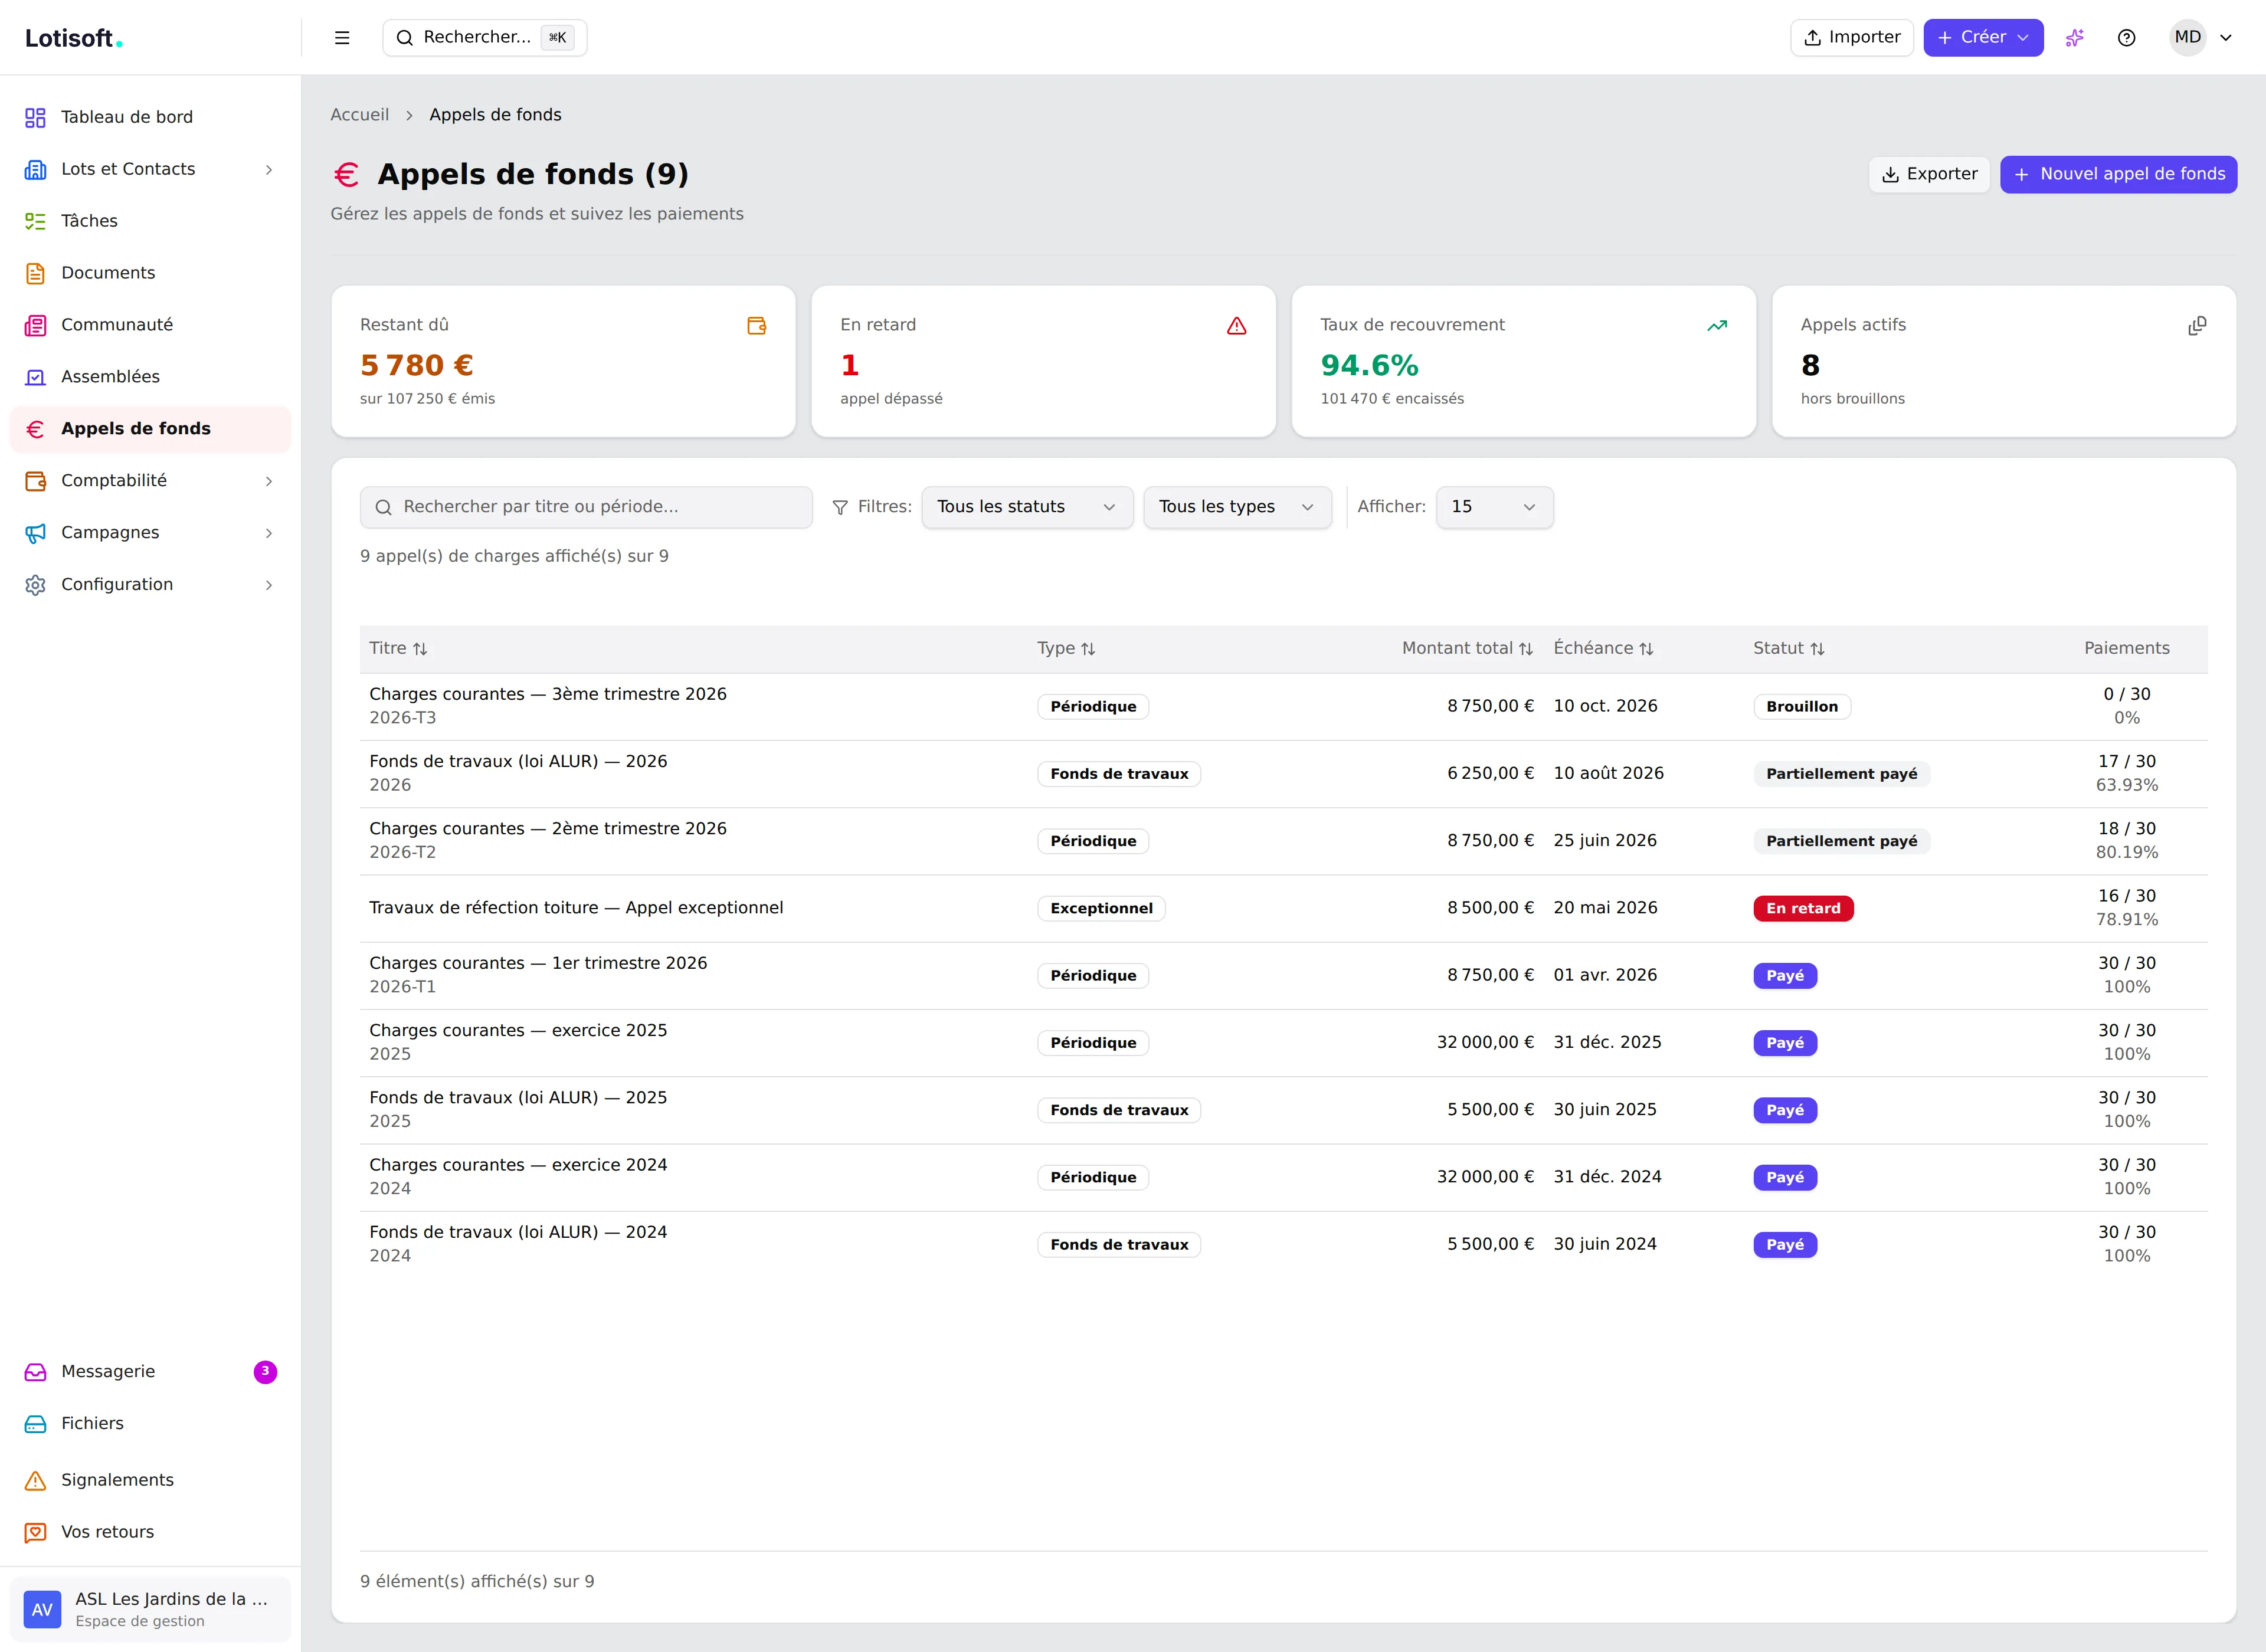This screenshot has height=1652, width=2266.
Task: Click the Exceptionnel type badge
Action: pyautogui.click(x=1101, y=909)
